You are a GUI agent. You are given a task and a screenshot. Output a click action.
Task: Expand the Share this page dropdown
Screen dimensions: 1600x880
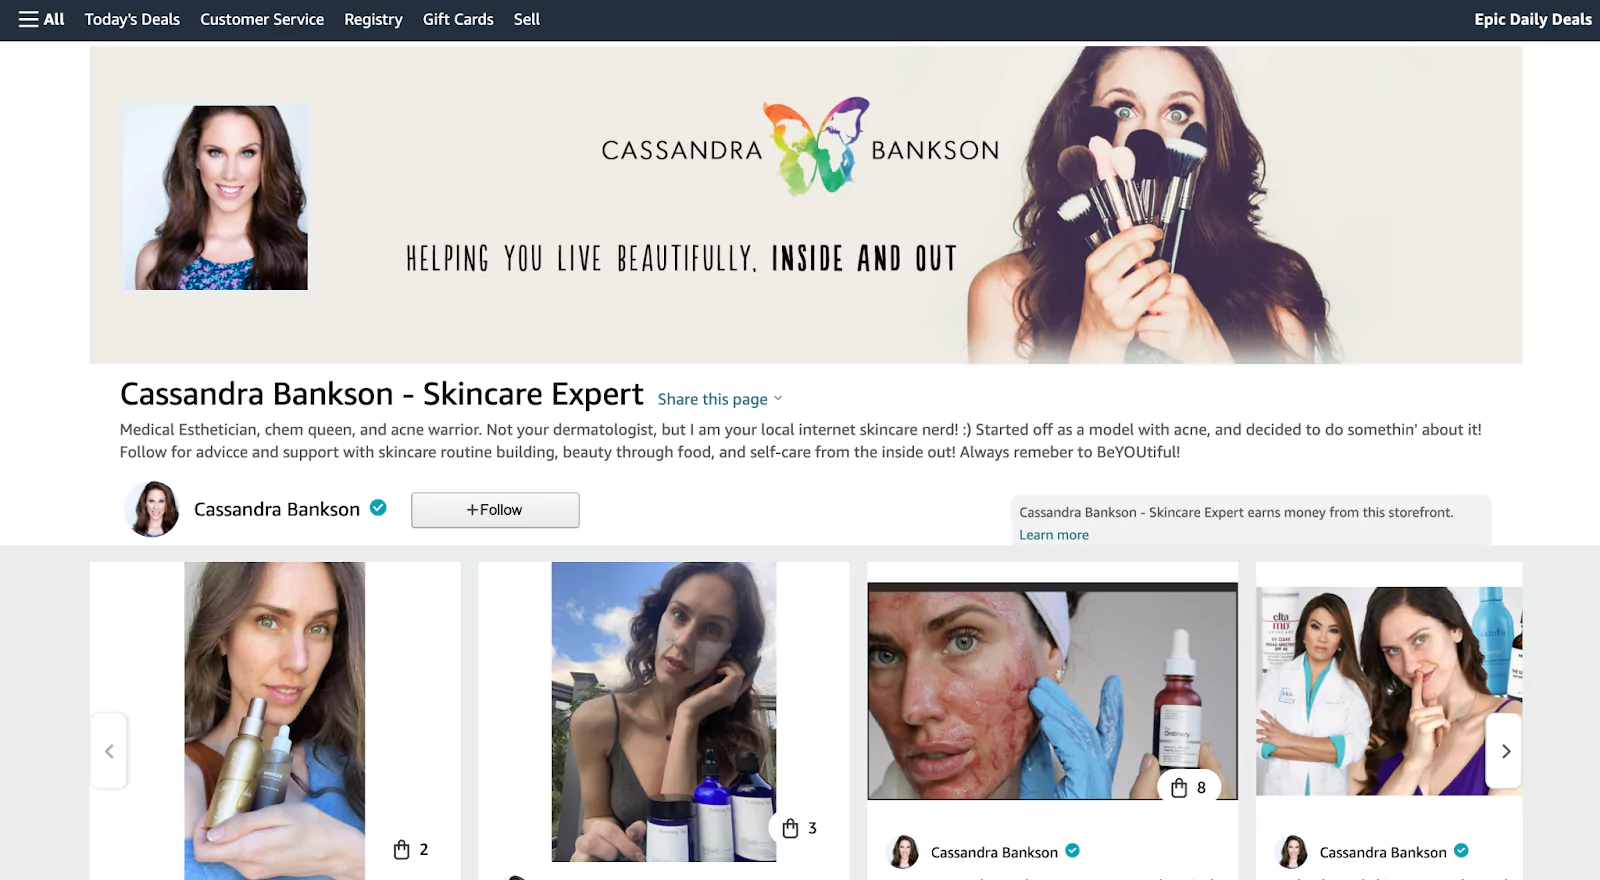point(719,399)
